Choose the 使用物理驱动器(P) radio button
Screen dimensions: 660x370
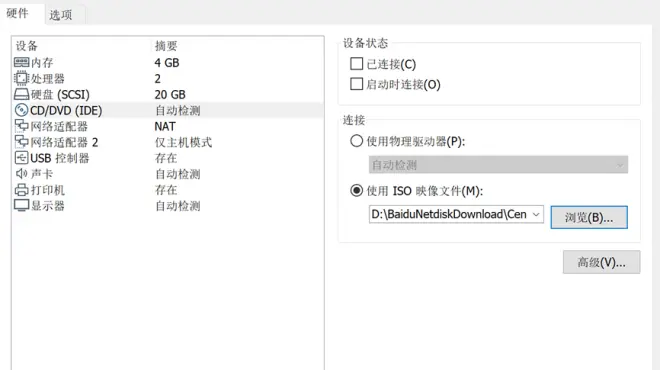tap(357, 141)
